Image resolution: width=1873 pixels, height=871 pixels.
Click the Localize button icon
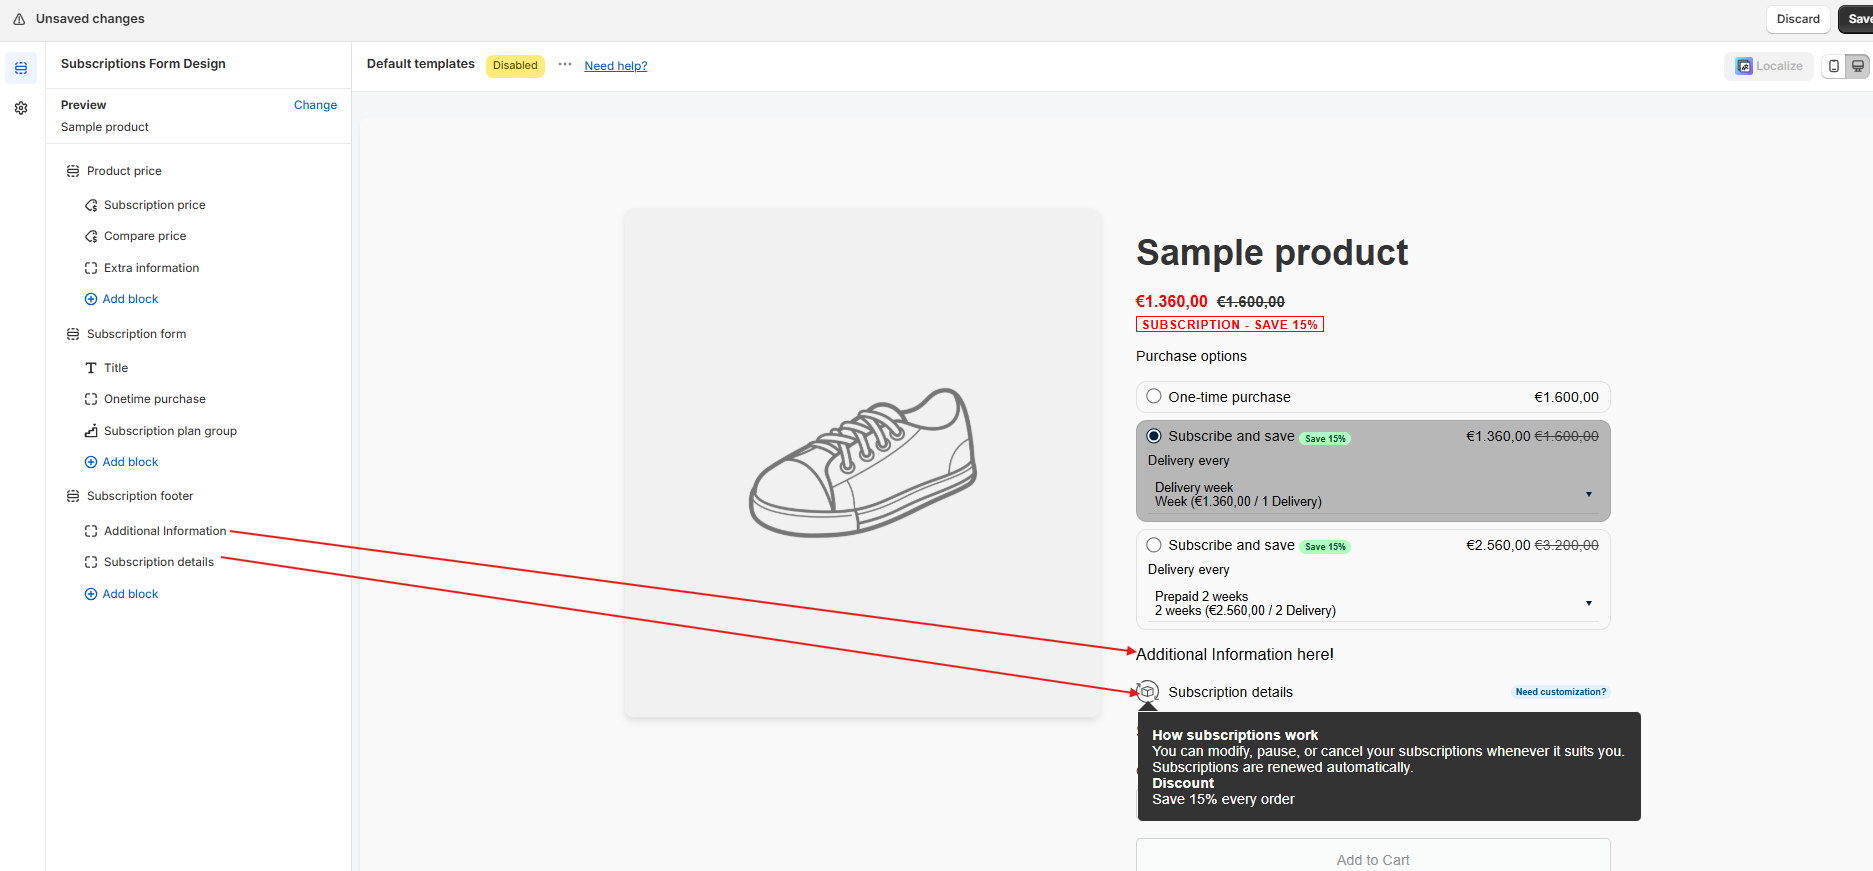click(x=1744, y=66)
